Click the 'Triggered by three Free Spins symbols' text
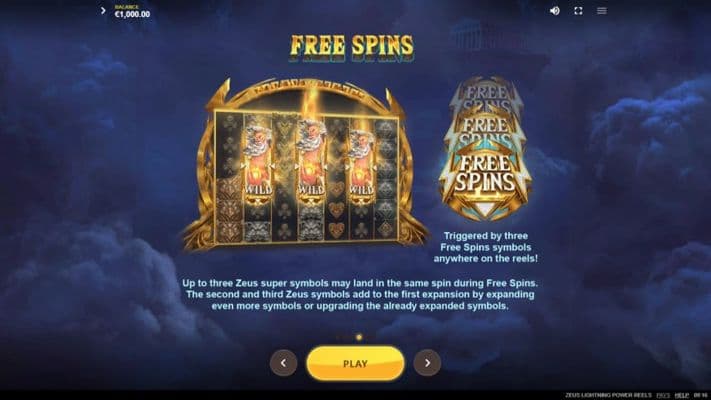The height and width of the screenshot is (400, 711). pyautogui.click(x=486, y=247)
